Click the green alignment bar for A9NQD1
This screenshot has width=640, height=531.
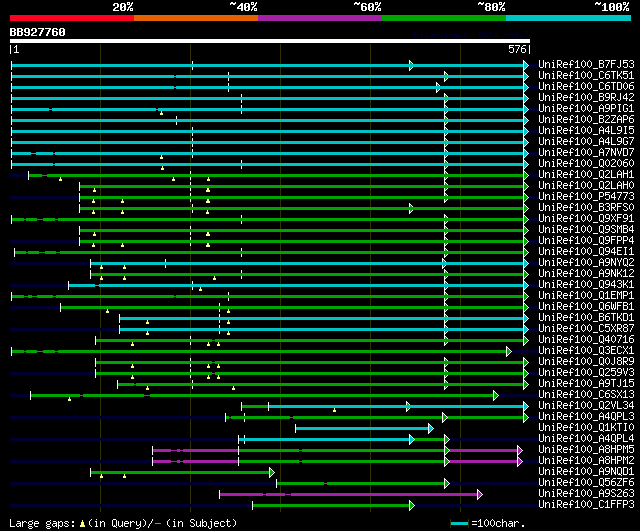[x=180, y=473]
